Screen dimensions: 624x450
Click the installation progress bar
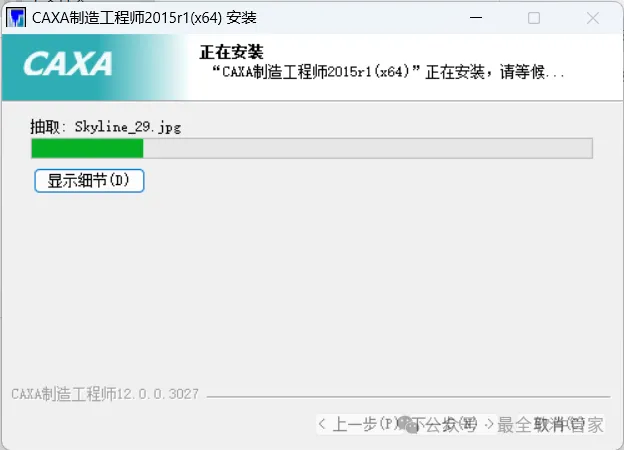(312, 148)
